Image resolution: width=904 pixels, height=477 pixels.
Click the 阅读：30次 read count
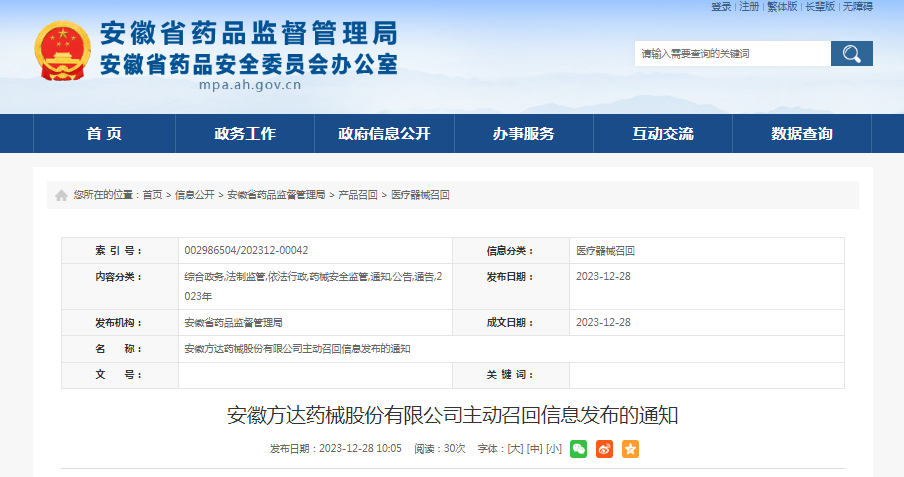tap(439, 449)
